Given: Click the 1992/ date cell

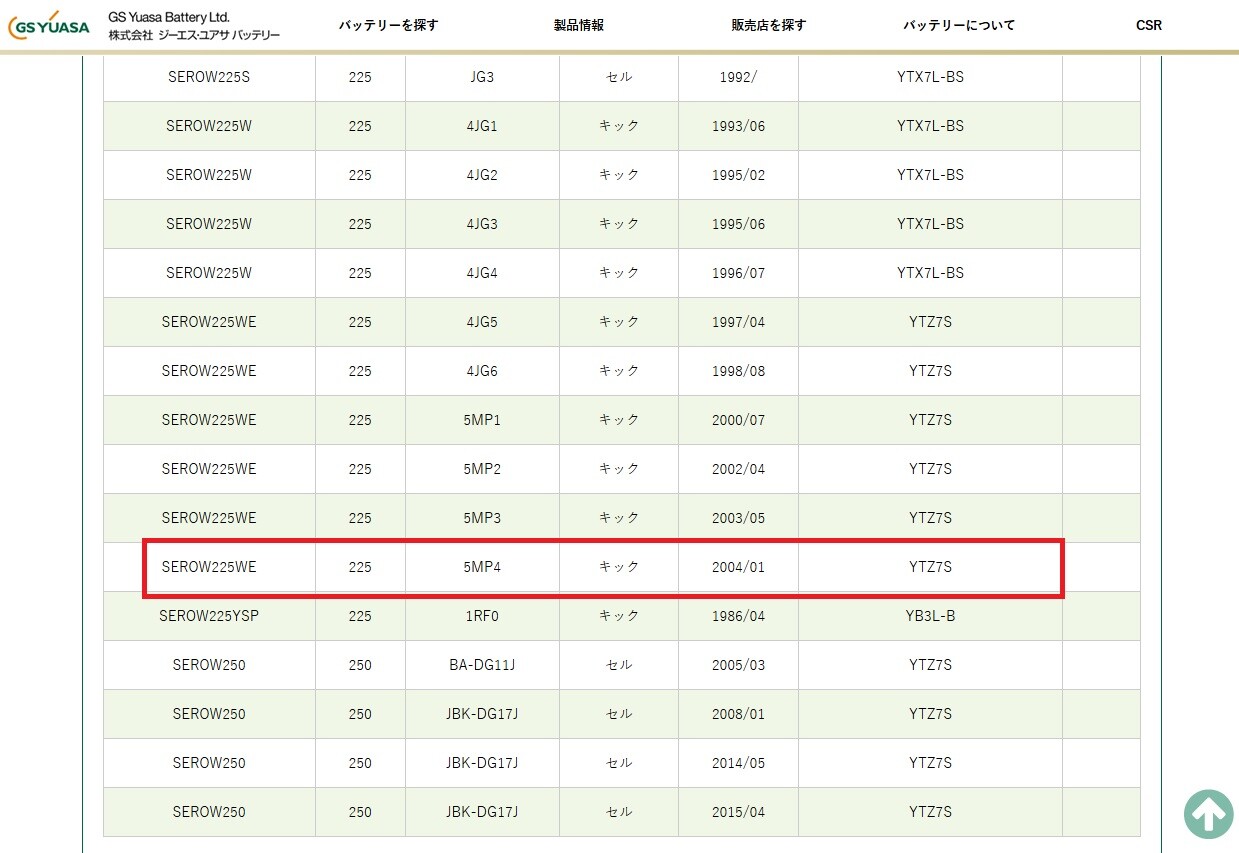Looking at the screenshot, I should (738, 77).
